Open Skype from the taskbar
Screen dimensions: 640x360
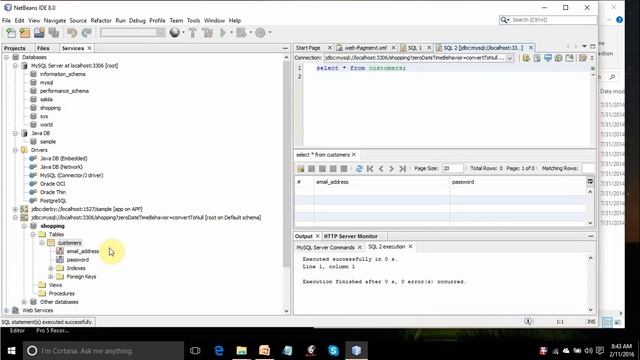[333, 351]
